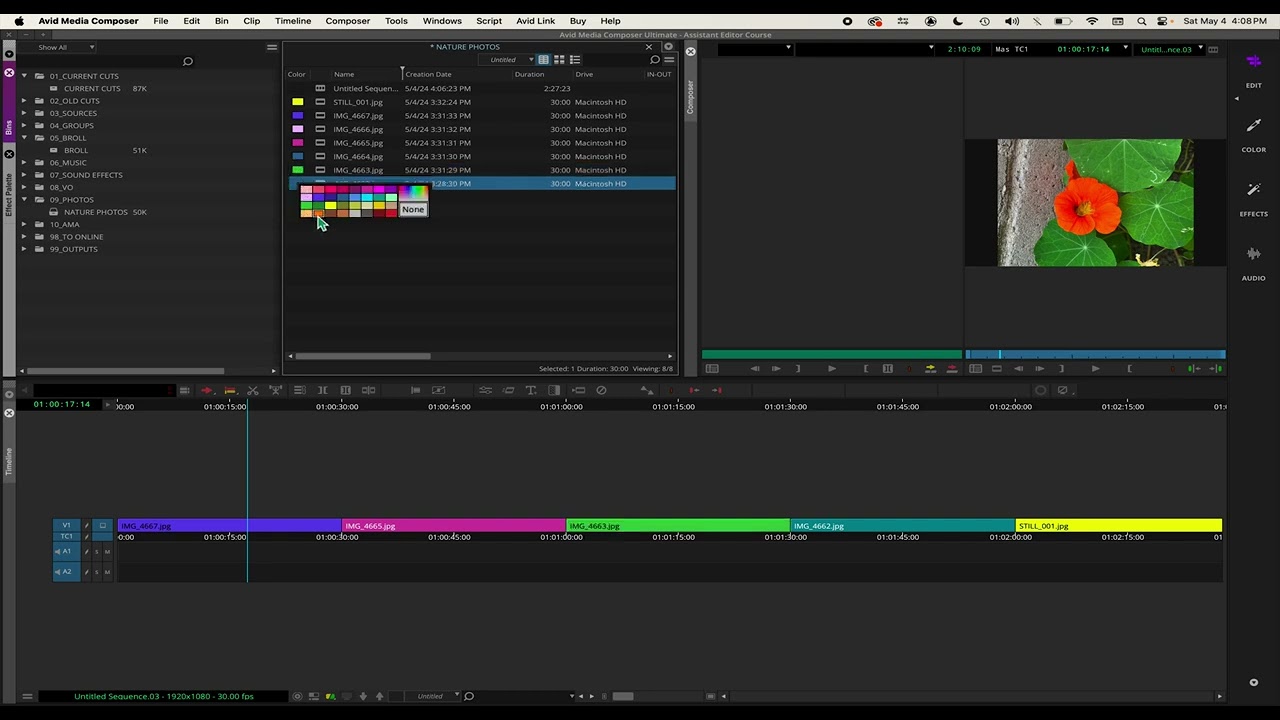This screenshot has width=1280, height=720.
Task: Open the Composer menu
Action: (x=348, y=21)
